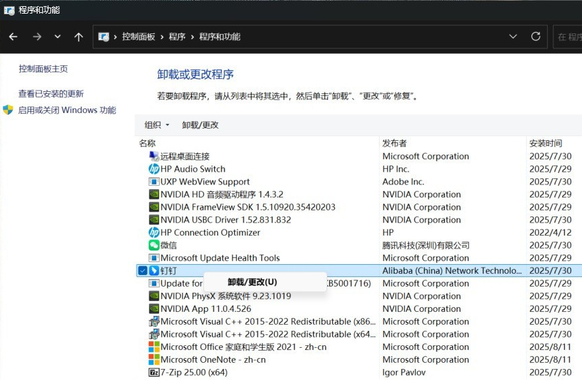Click publisher Igor Pavlov cell
The width and height of the screenshot is (582, 380).
coord(404,372)
